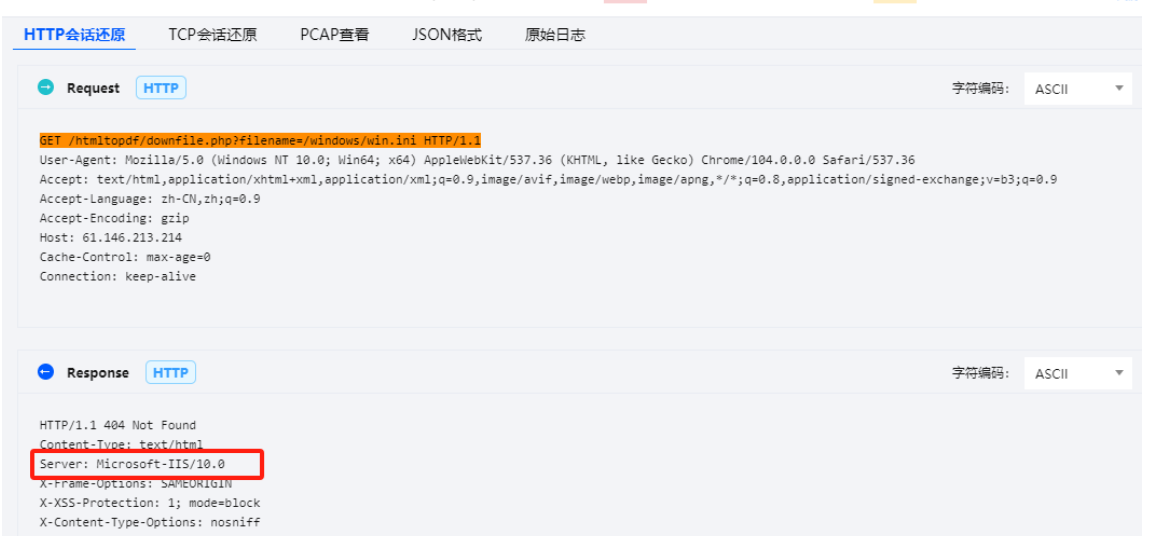This screenshot has width=1163, height=536.
Task: Open the Response character encoding ASCII dropdown
Action: point(1077,373)
